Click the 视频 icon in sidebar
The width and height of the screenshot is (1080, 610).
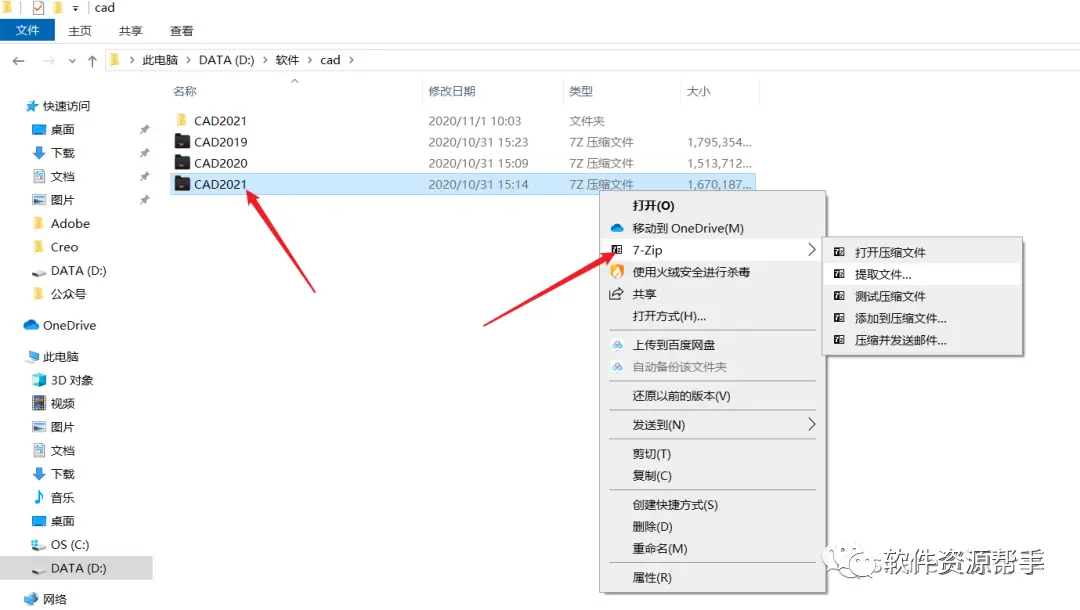[39, 403]
